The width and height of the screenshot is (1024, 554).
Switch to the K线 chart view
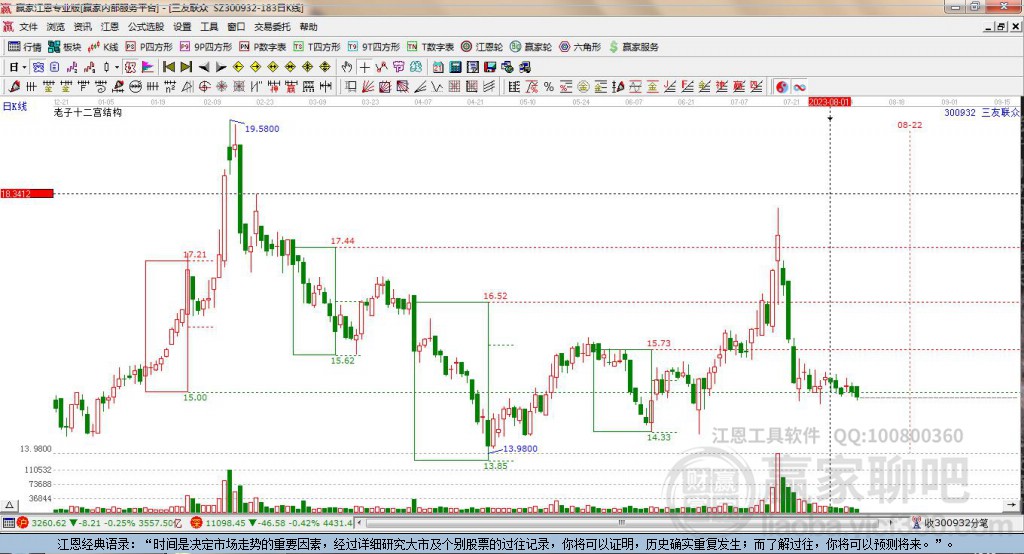pos(103,47)
